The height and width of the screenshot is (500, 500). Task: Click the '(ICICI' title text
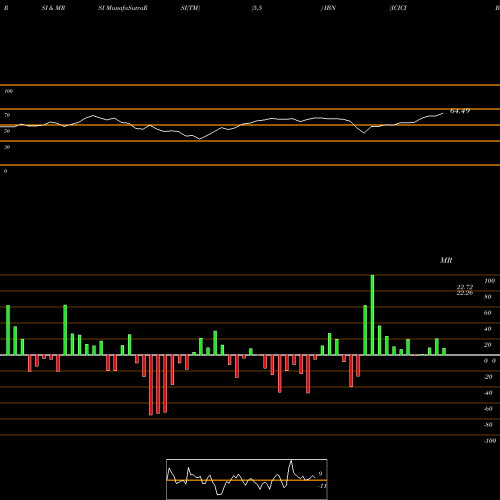[398, 8]
